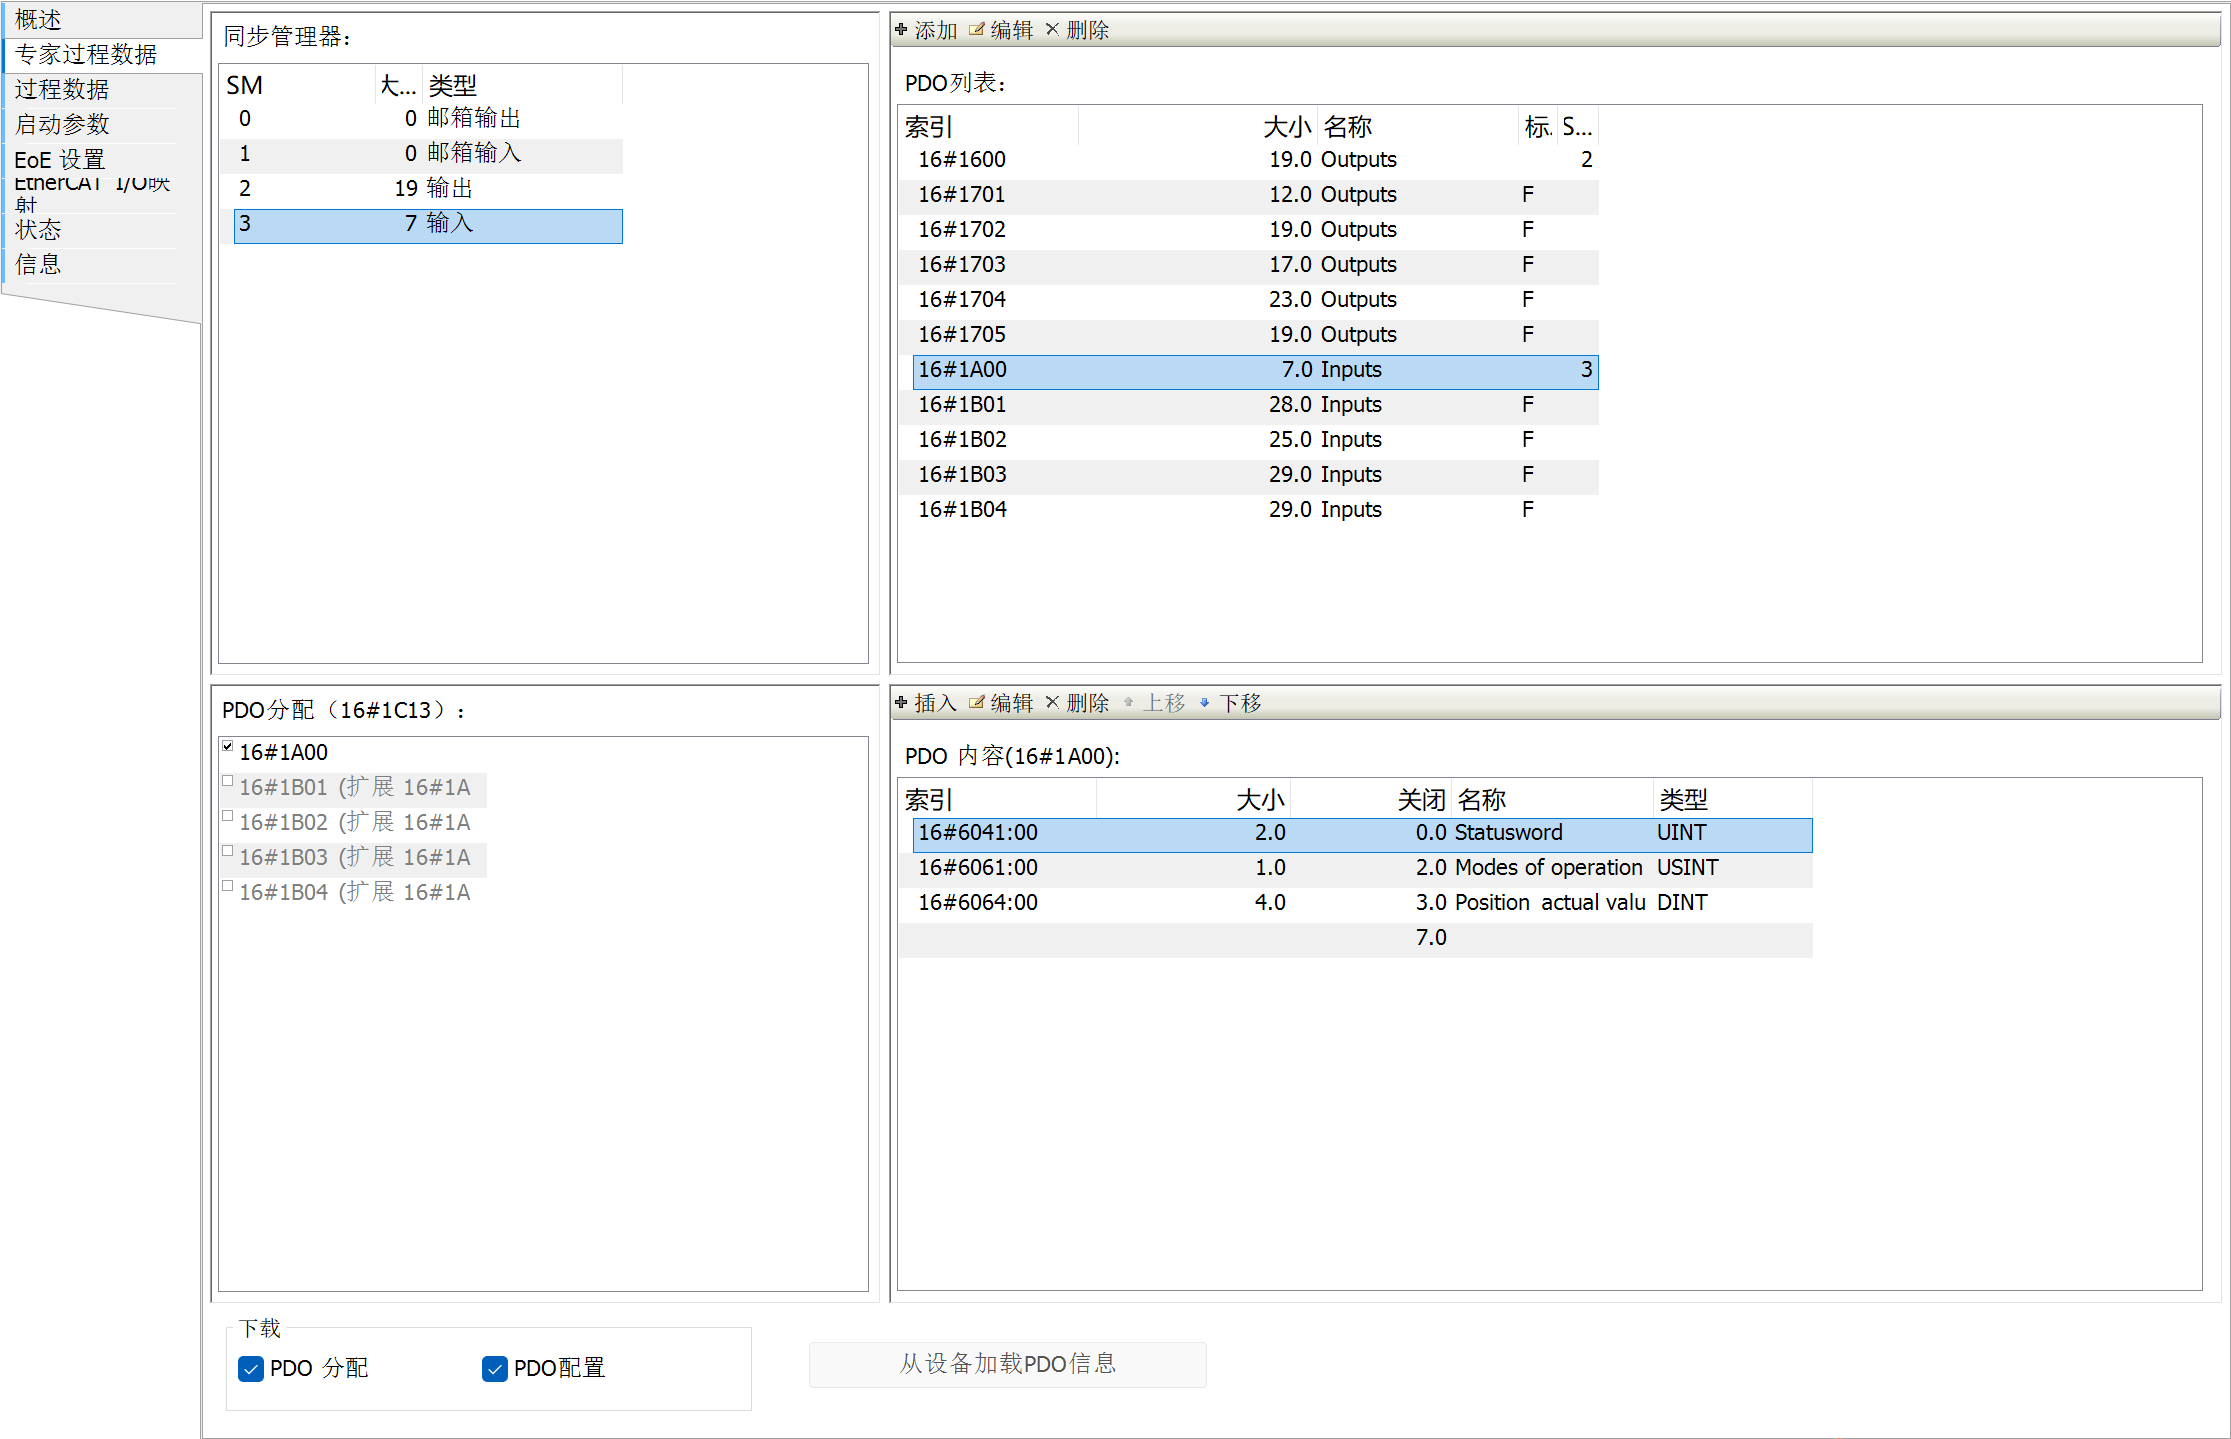Click the 名称 header in PDO content table
Image resolution: width=2231 pixels, height=1439 pixels.
1551,800
